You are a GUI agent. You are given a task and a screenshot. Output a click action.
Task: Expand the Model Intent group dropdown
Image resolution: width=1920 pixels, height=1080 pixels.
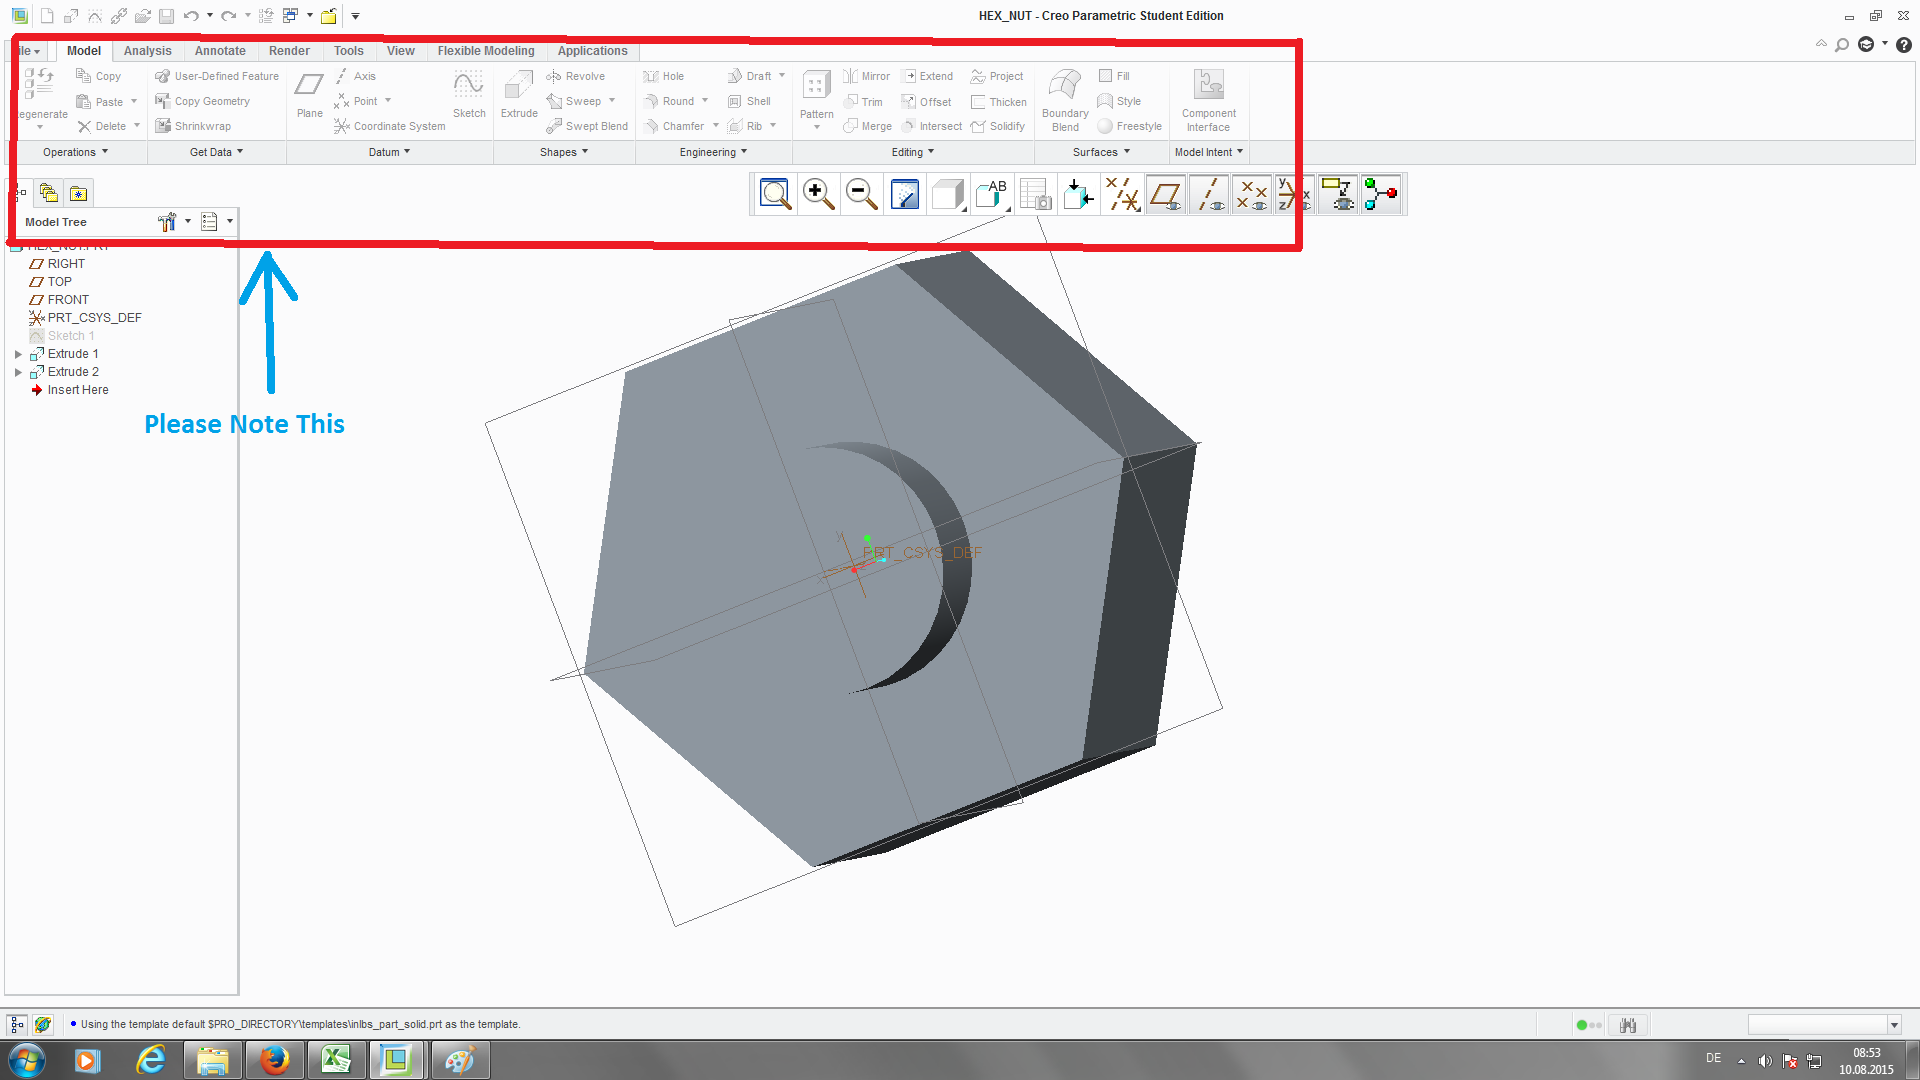point(1209,152)
